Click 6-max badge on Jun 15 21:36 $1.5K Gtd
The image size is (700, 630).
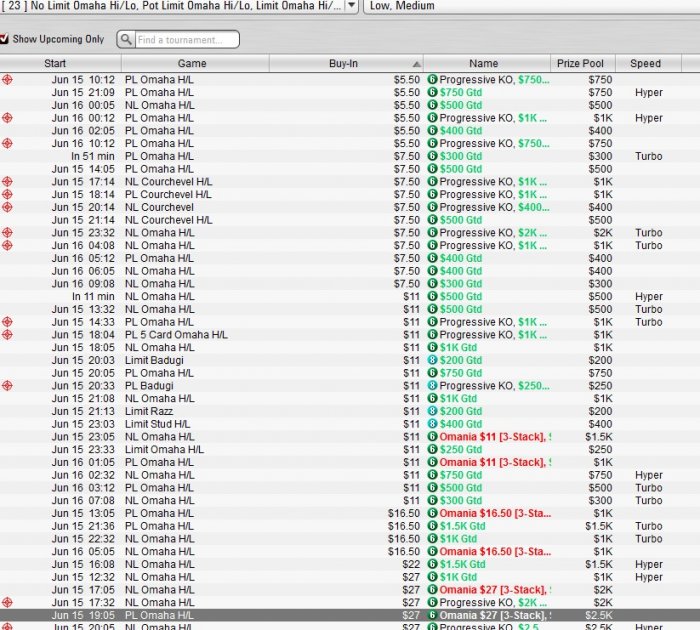coord(432,526)
